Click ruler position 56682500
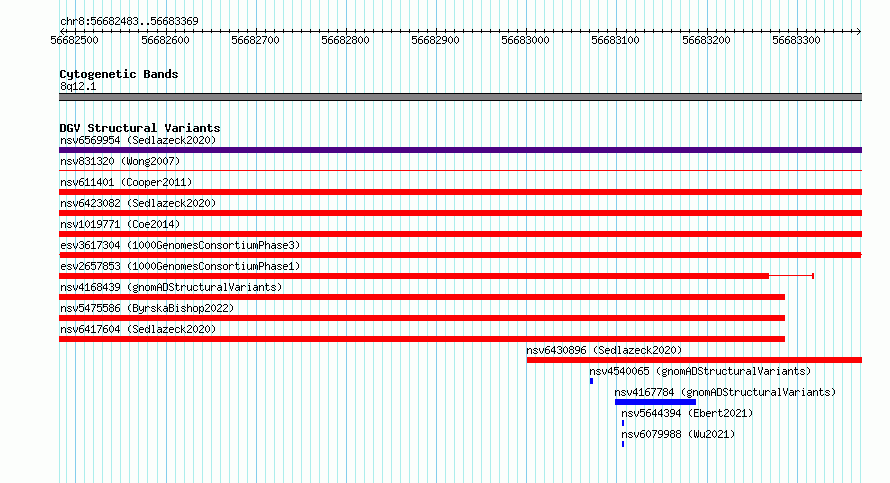This screenshot has height=483, width=890. tap(74, 40)
